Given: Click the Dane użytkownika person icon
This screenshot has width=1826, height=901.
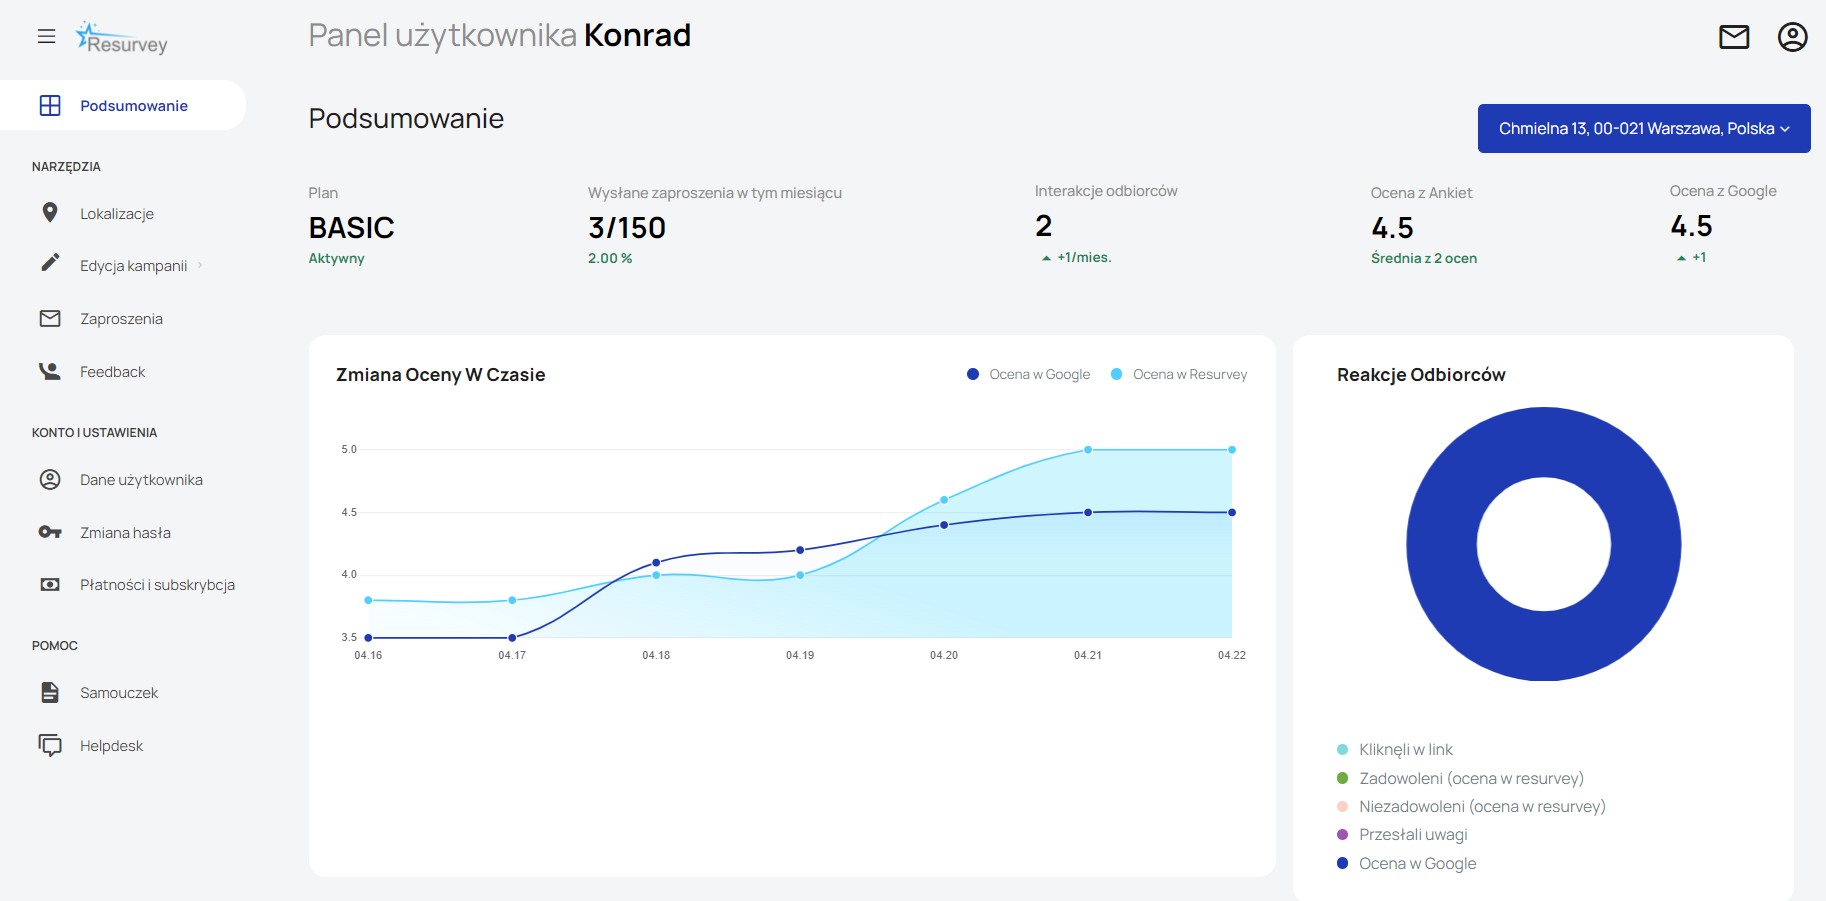Looking at the screenshot, I should pos(50,479).
